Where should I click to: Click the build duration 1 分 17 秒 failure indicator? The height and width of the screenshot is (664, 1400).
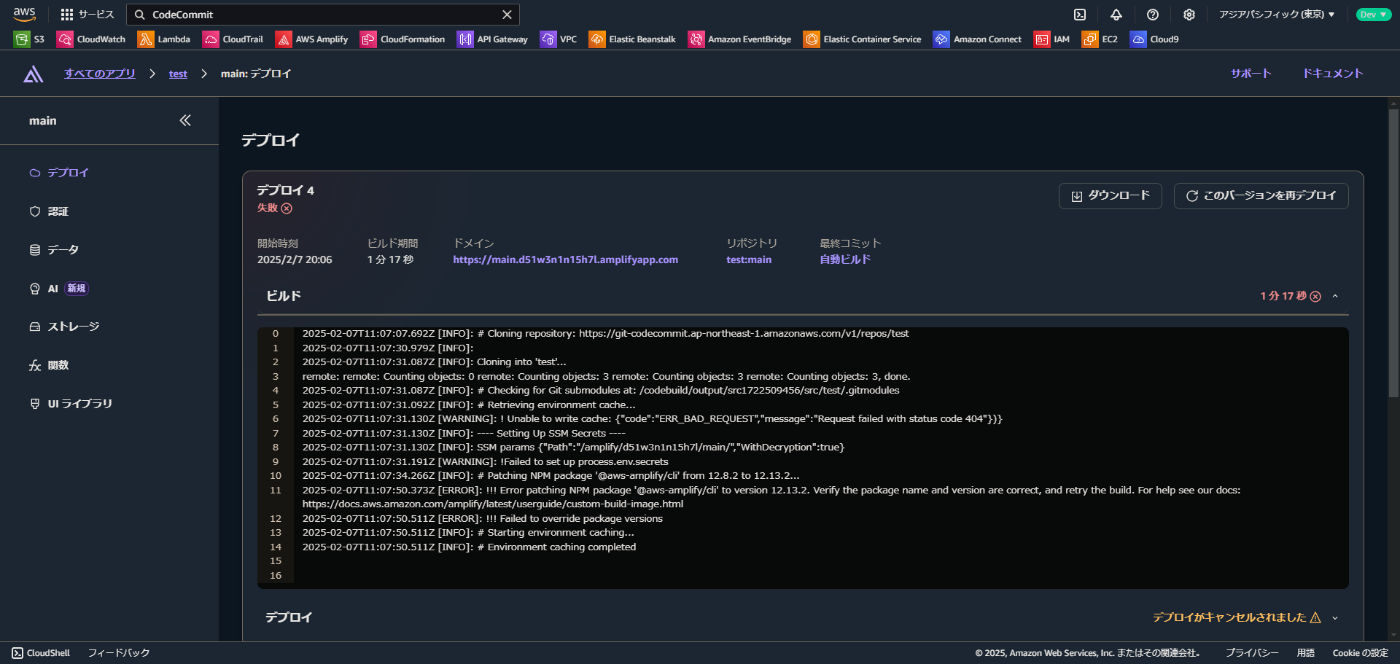[1291, 296]
